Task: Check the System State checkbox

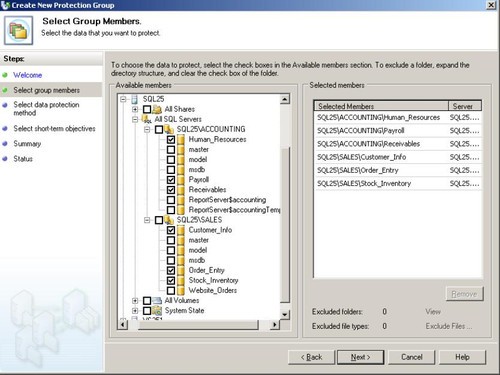Action: tap(147, 311)
